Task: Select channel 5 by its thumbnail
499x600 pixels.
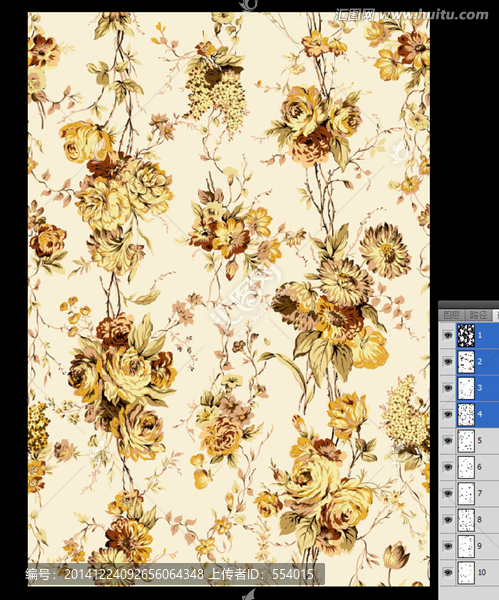Action: 466,441
